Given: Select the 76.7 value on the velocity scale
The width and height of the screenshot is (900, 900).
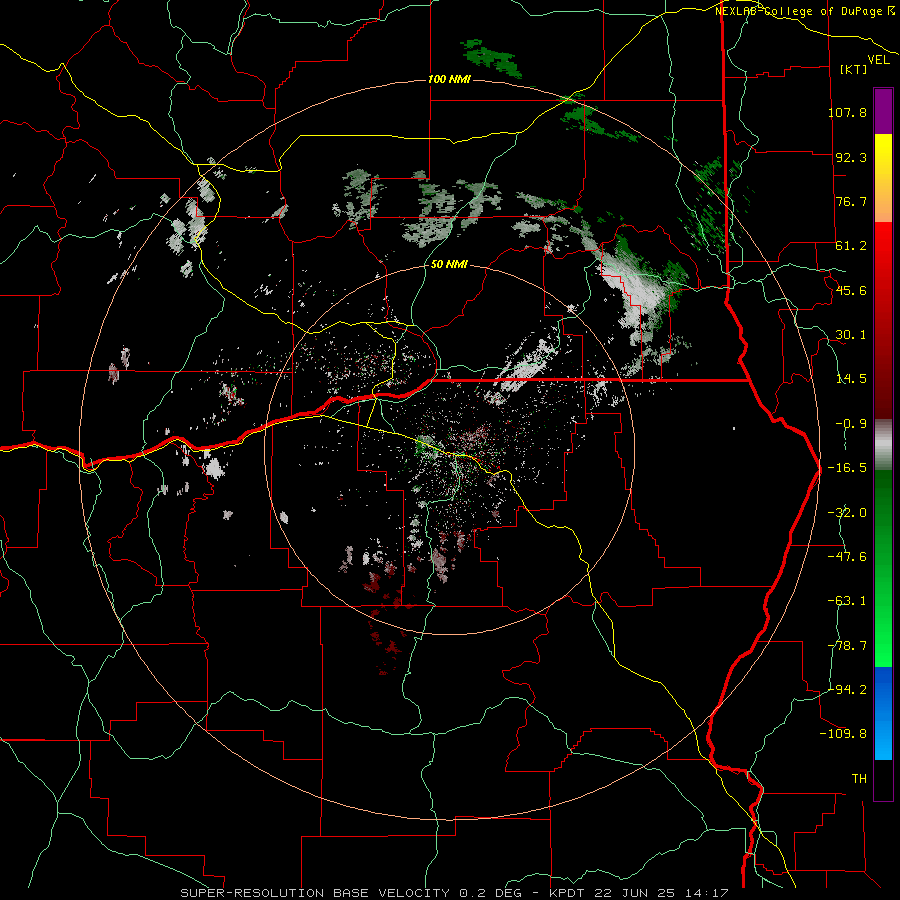Looking at the screenshot, I should (851, 201).
